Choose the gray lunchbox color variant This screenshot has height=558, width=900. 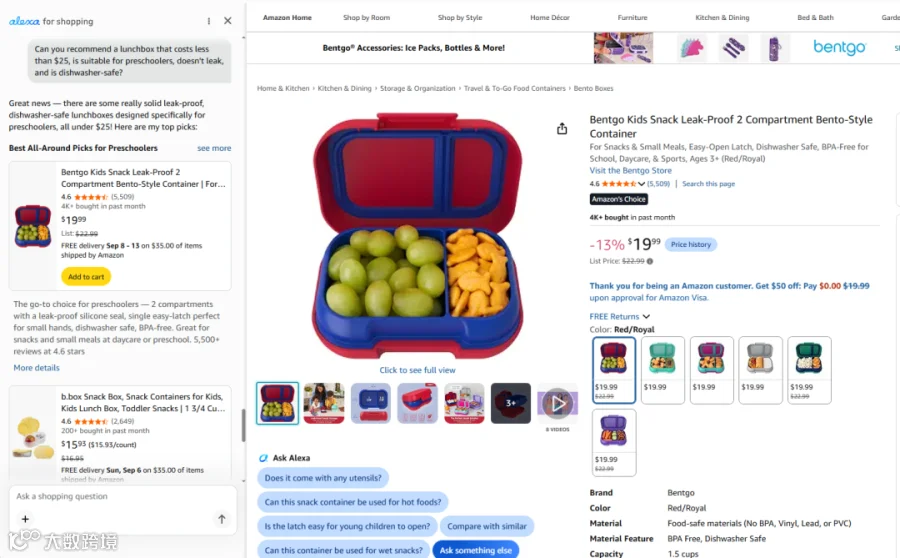point(760,370)
